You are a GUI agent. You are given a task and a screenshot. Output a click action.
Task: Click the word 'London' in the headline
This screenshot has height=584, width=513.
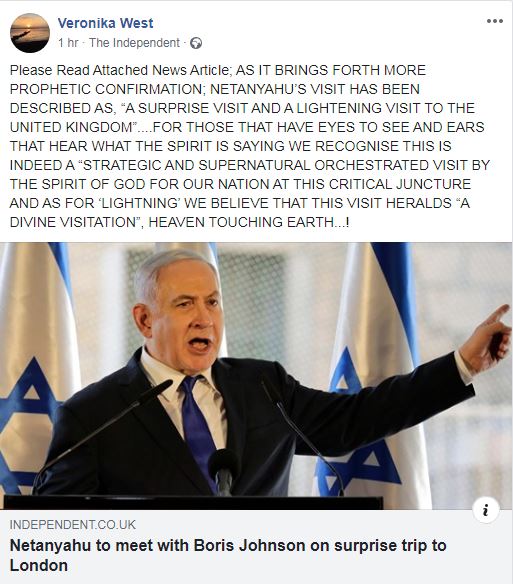tap(39, 565)
